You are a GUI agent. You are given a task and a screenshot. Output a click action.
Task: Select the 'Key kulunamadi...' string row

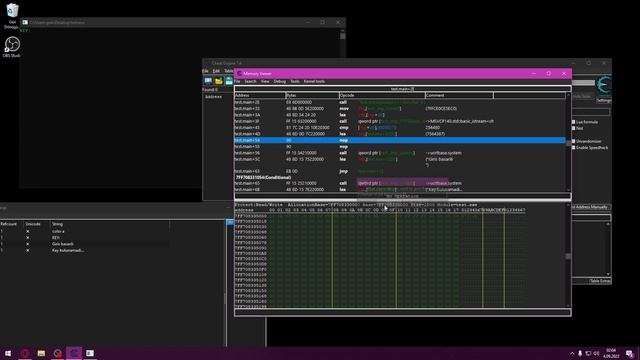tap(84, 250)
